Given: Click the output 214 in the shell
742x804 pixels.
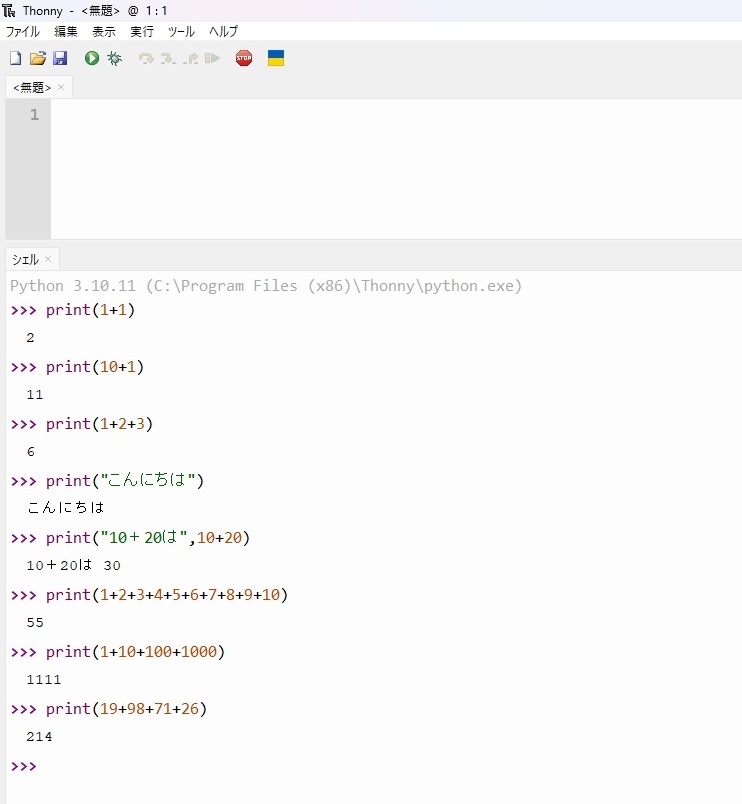Looking at the screenshot, I should [39, 736].
